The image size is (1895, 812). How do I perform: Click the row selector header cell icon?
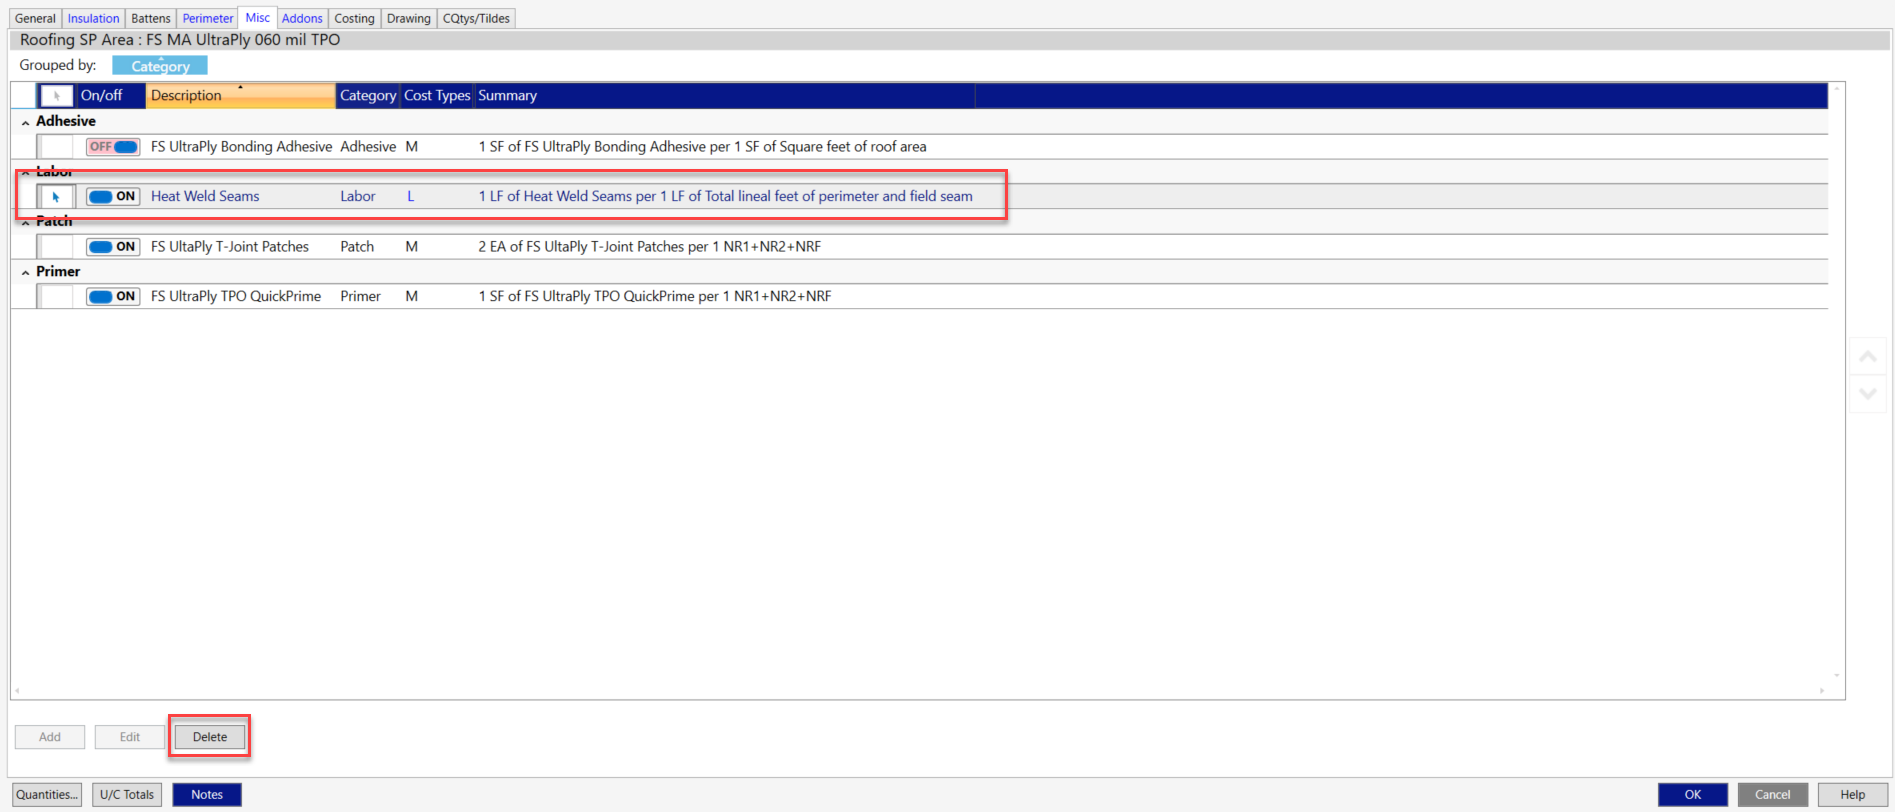56,96
